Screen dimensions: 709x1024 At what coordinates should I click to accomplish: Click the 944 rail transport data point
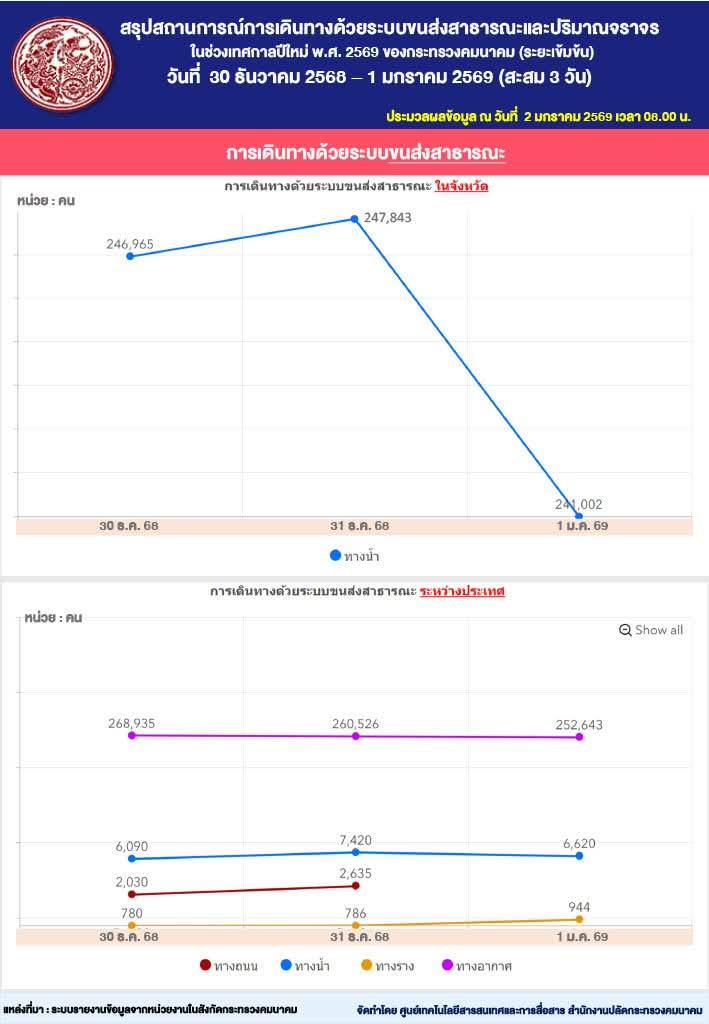click(x=579, y=919)
